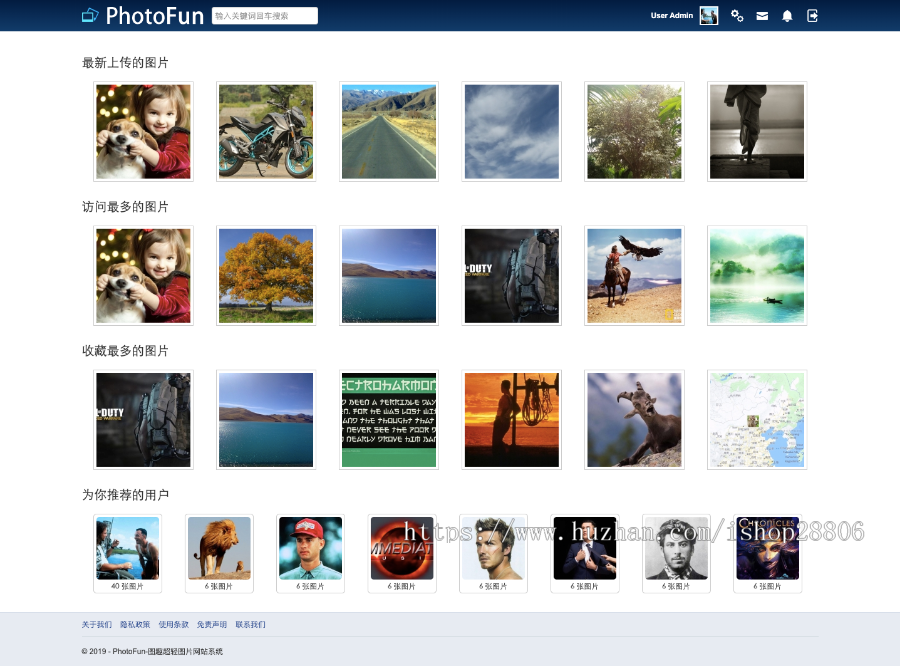Screen dimensions: 900x666
Task: Open the map image thumbnail
Action: point(757,420)
